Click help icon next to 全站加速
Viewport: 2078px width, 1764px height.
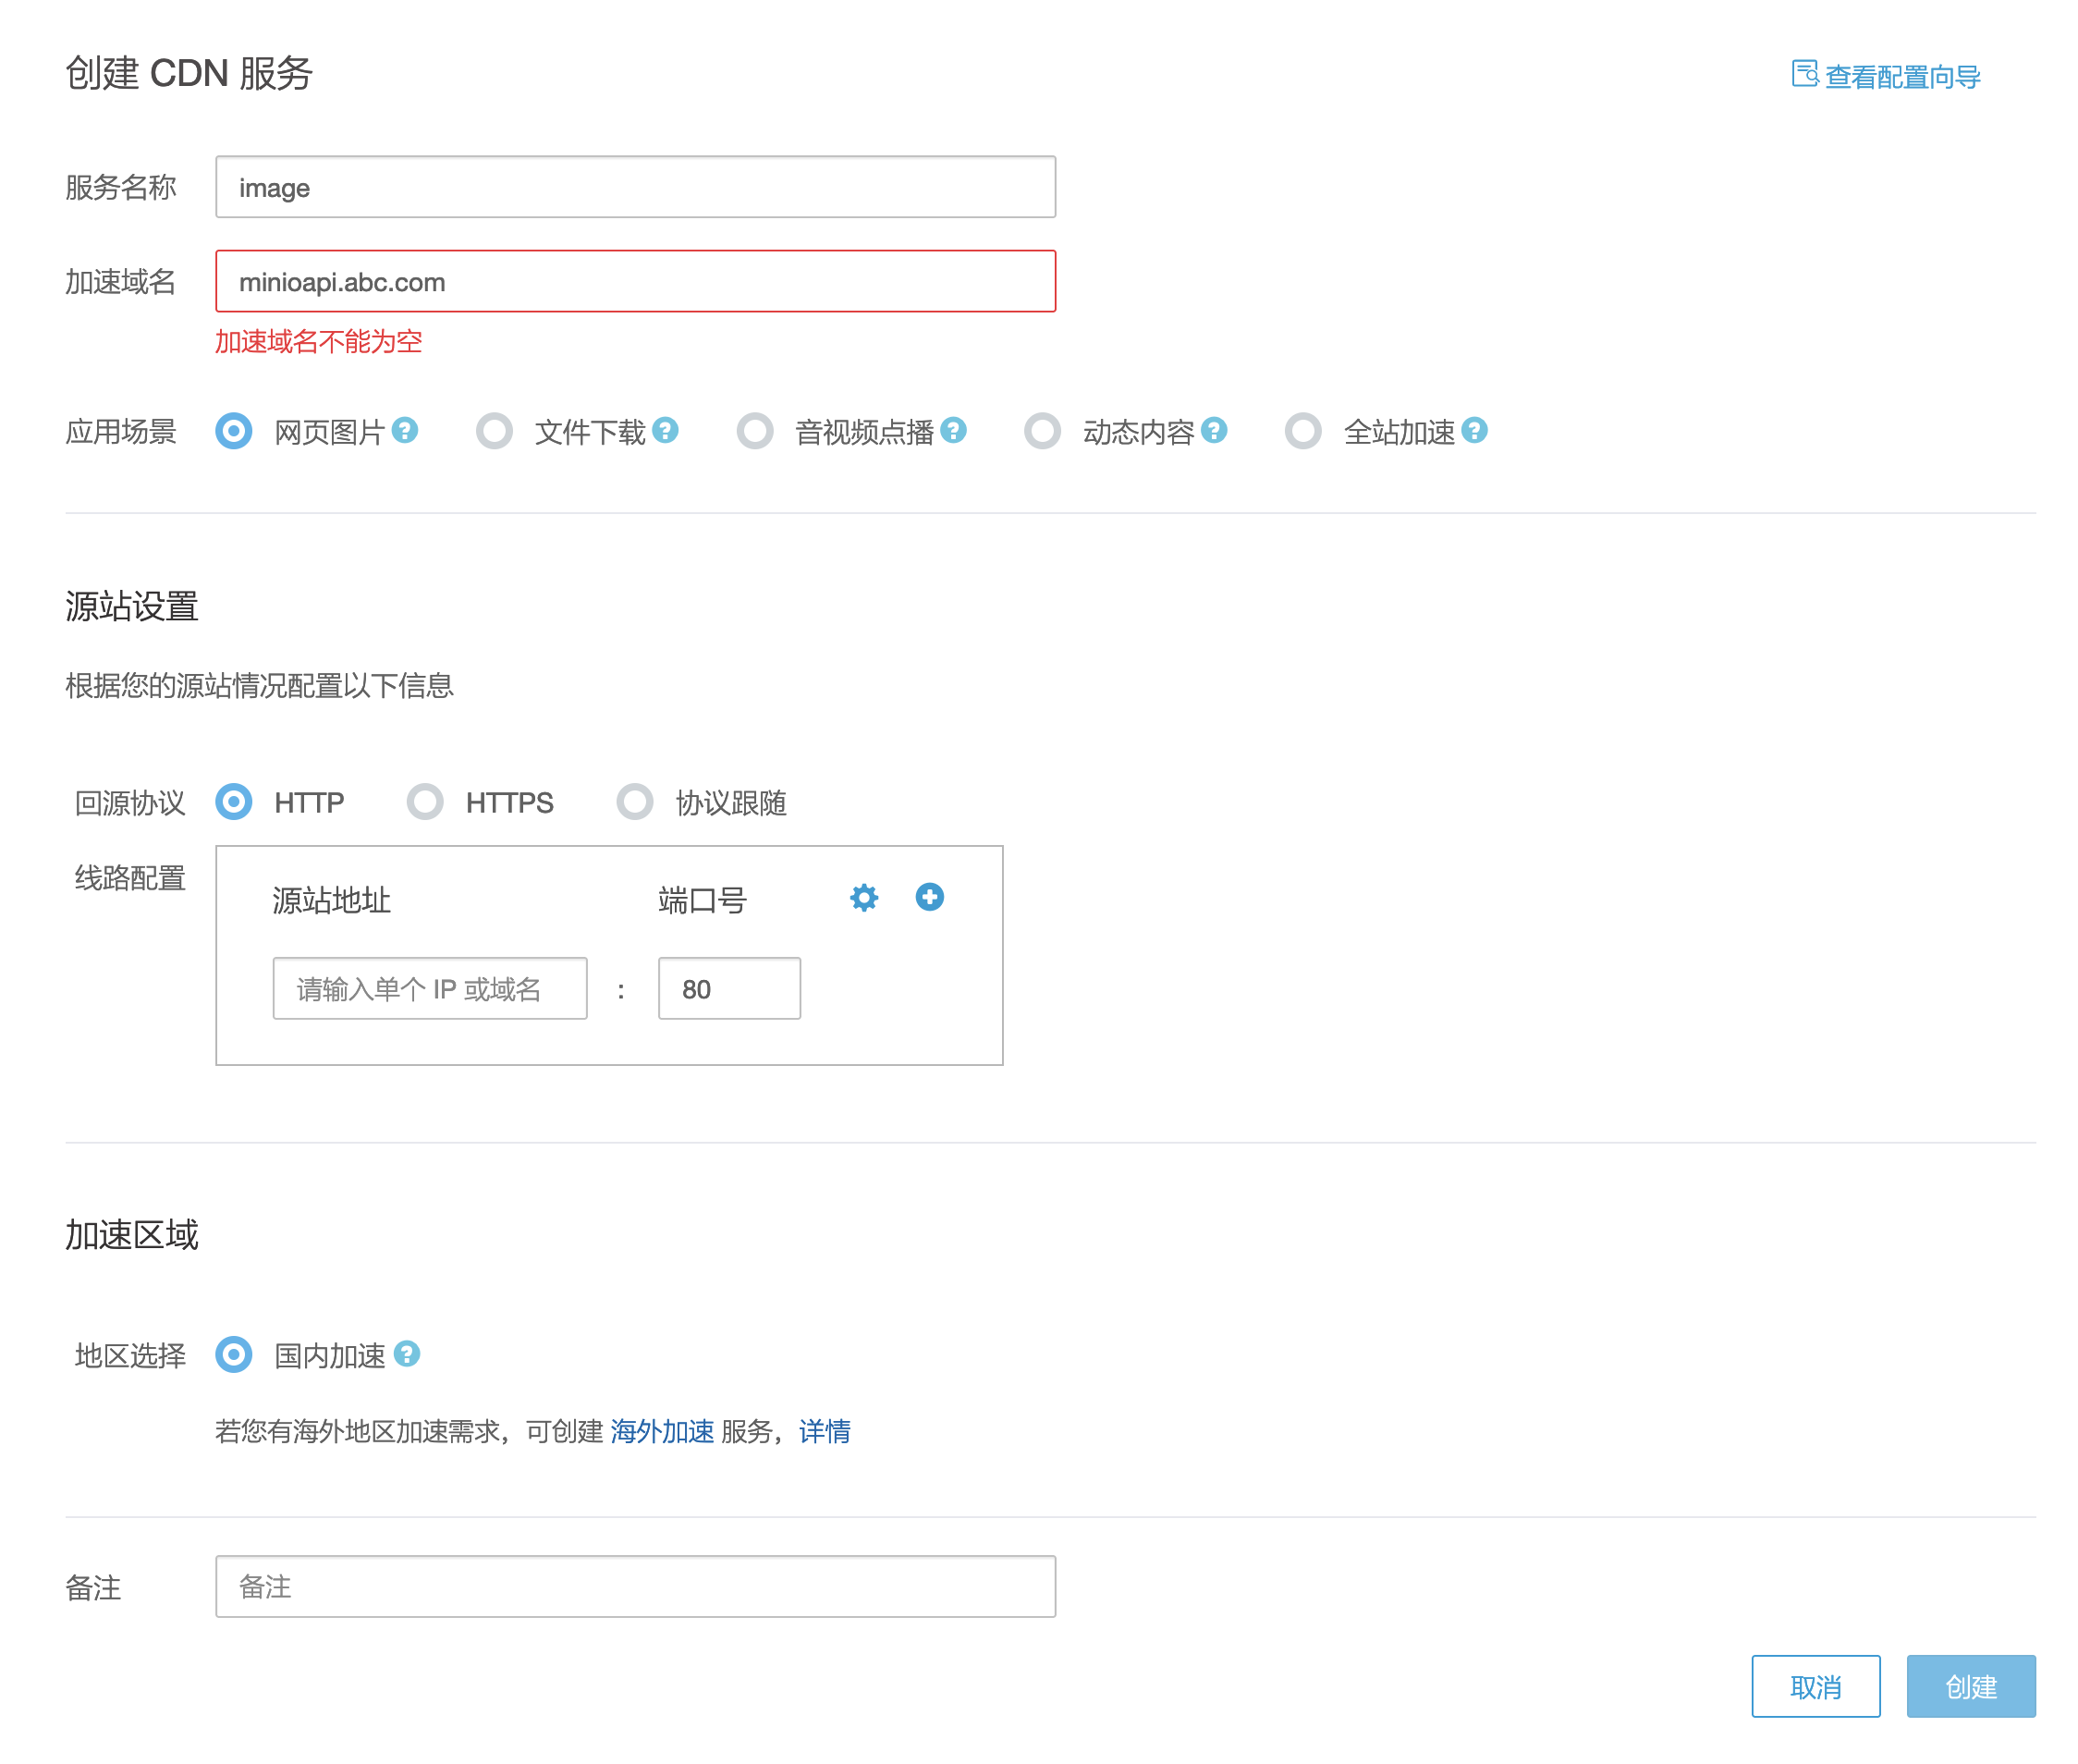pyautogui.click(x=1474, y=430)
